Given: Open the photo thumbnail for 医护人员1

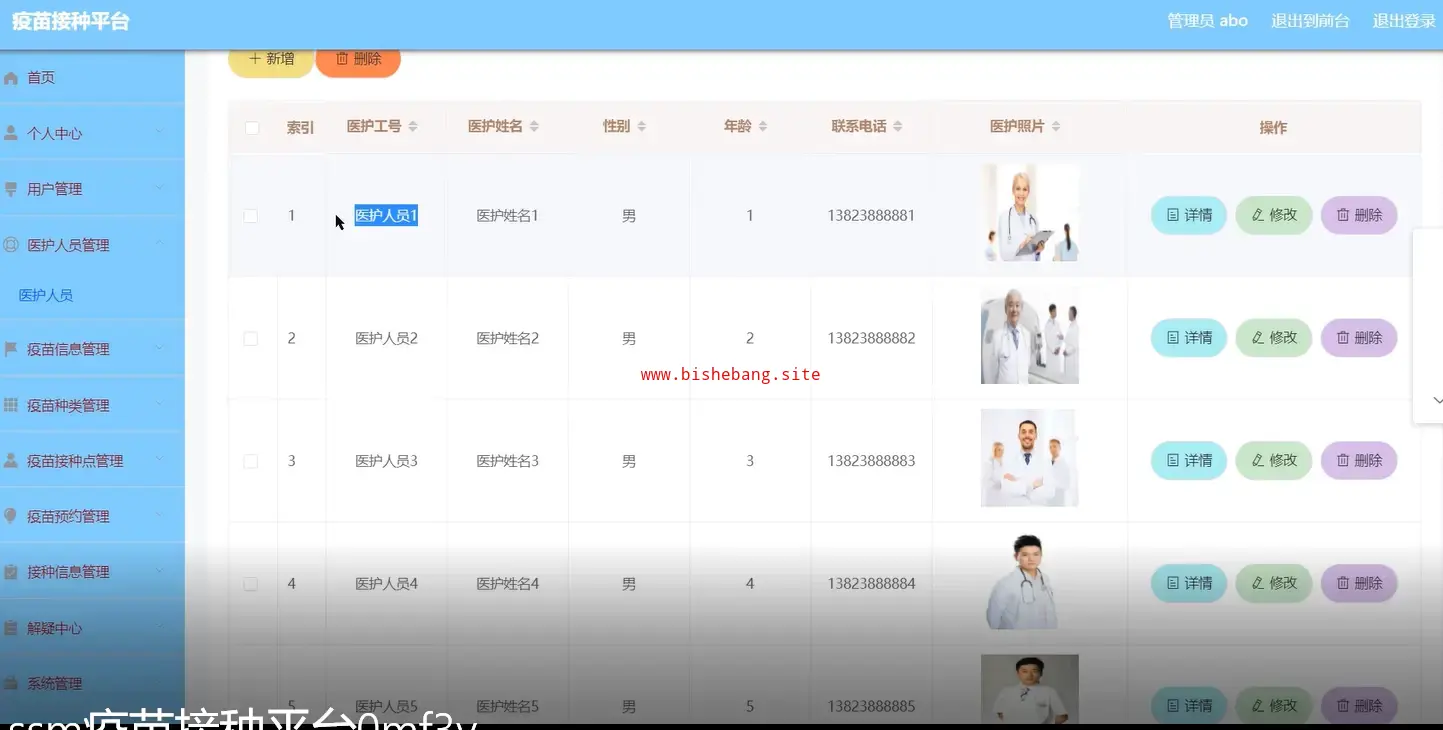Looking at the screenshot, I should (1030, 213).
